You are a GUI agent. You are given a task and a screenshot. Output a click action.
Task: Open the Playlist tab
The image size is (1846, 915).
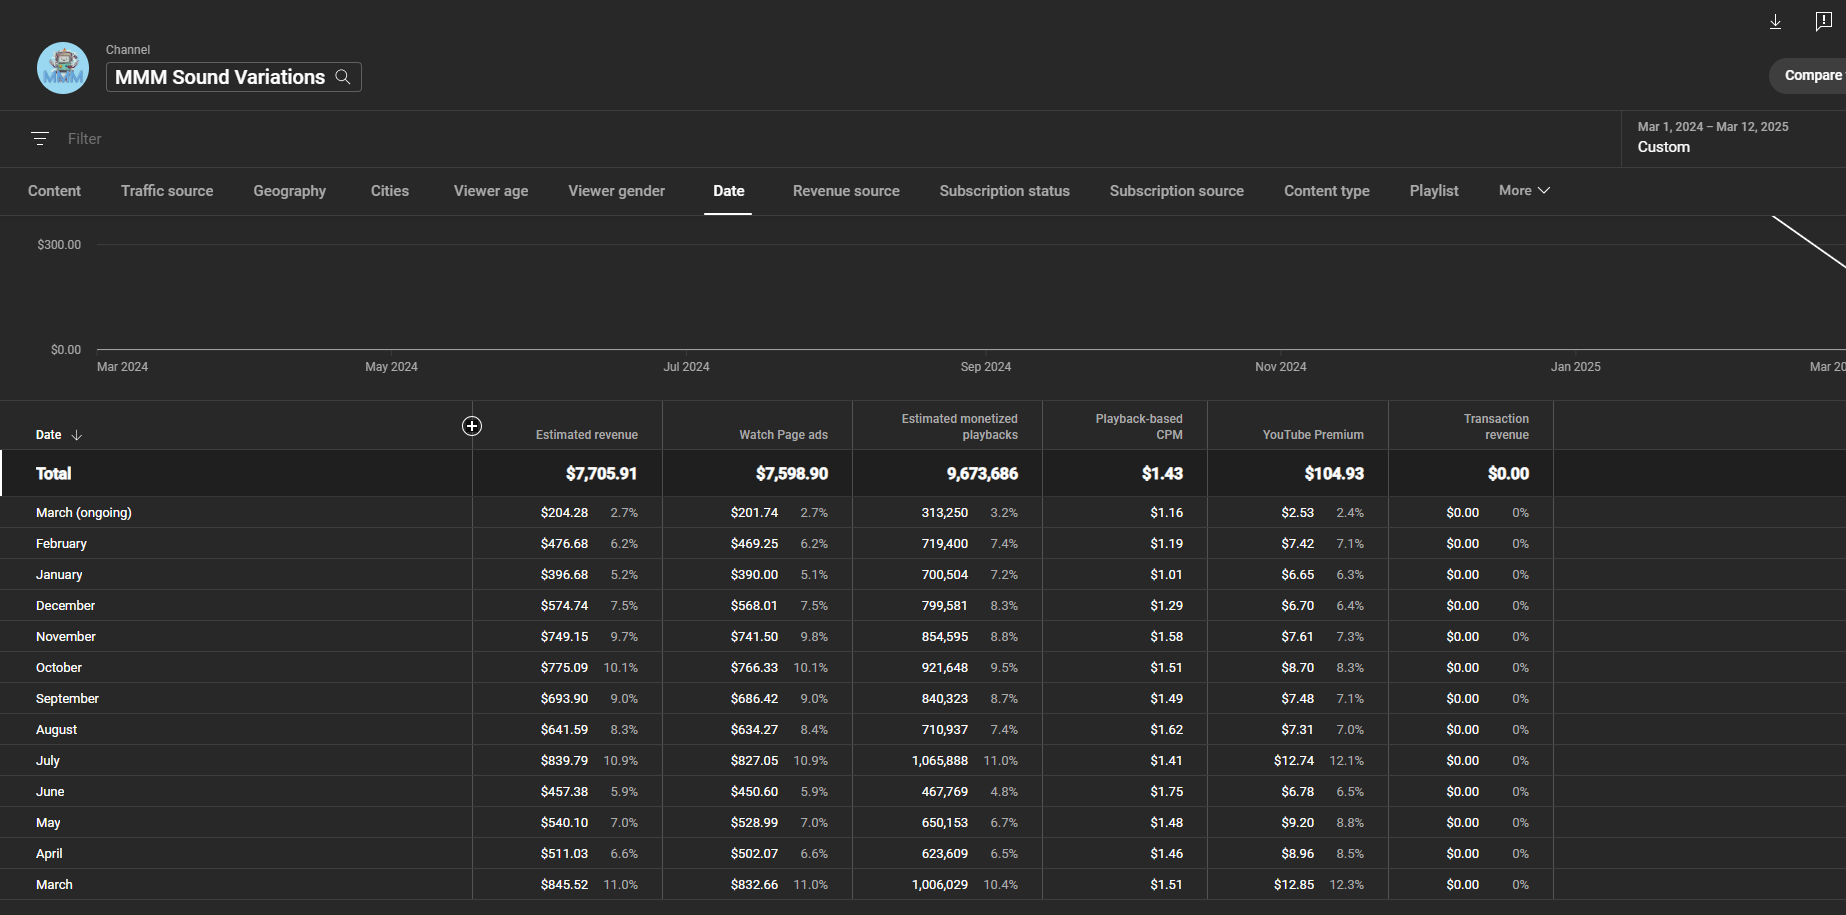coord(1434,191)
